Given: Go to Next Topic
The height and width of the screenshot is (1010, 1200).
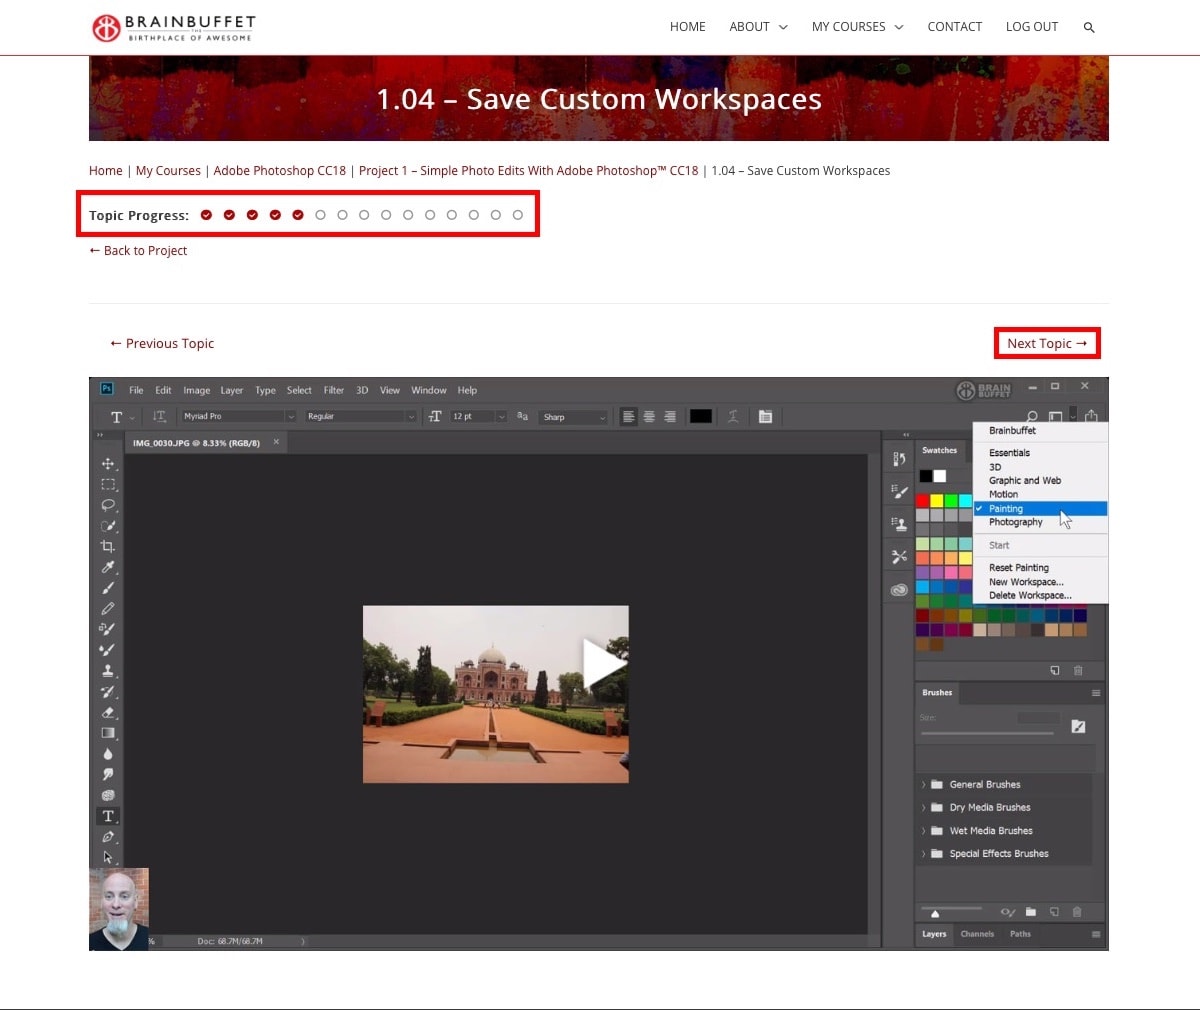Looking at the screenshot, I should [1046, 343].
